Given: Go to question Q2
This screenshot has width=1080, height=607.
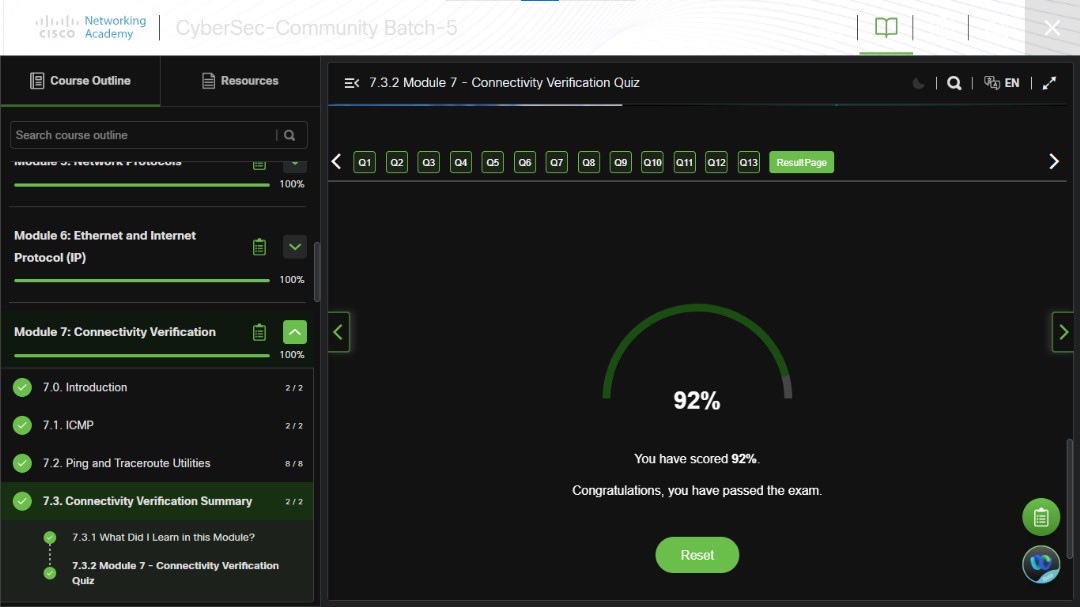Looking at the screenshot, I should (x=397, y=163).
